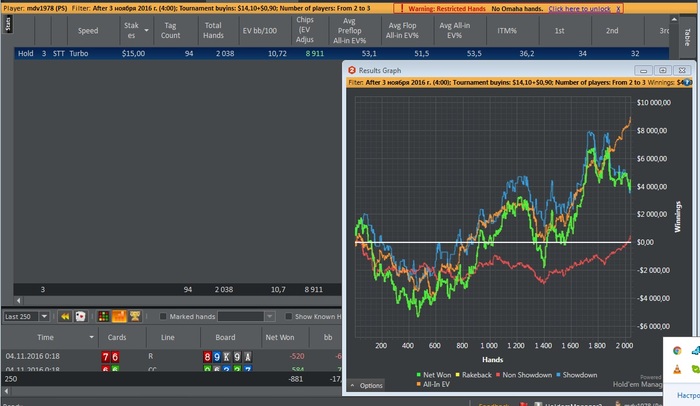Click the trophy tournaments icon

click(x=135, y=316)
